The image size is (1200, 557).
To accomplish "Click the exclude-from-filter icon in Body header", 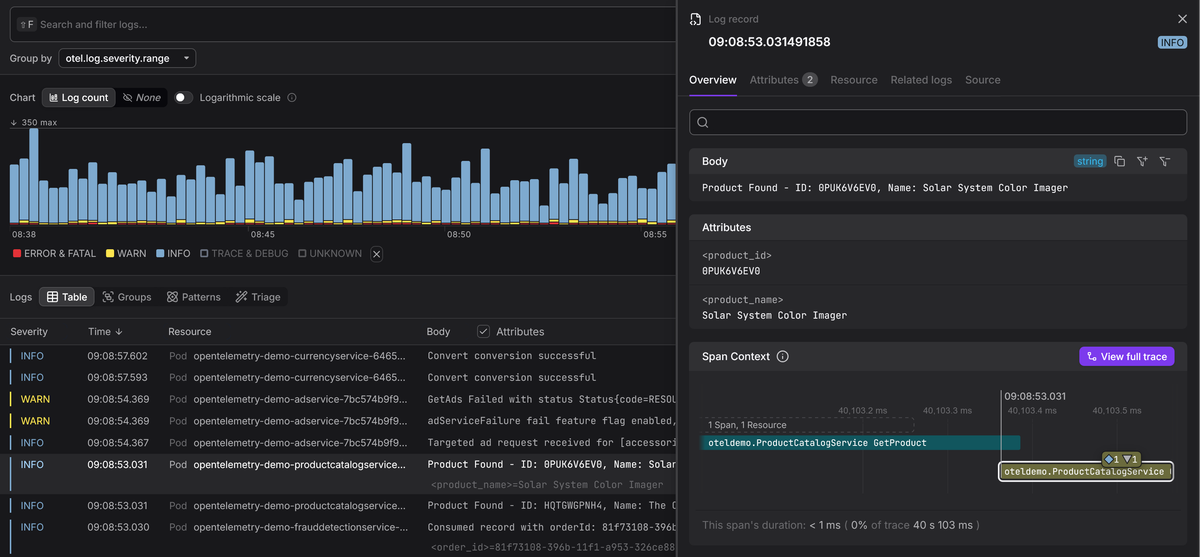I will (x=1165, y=161).
